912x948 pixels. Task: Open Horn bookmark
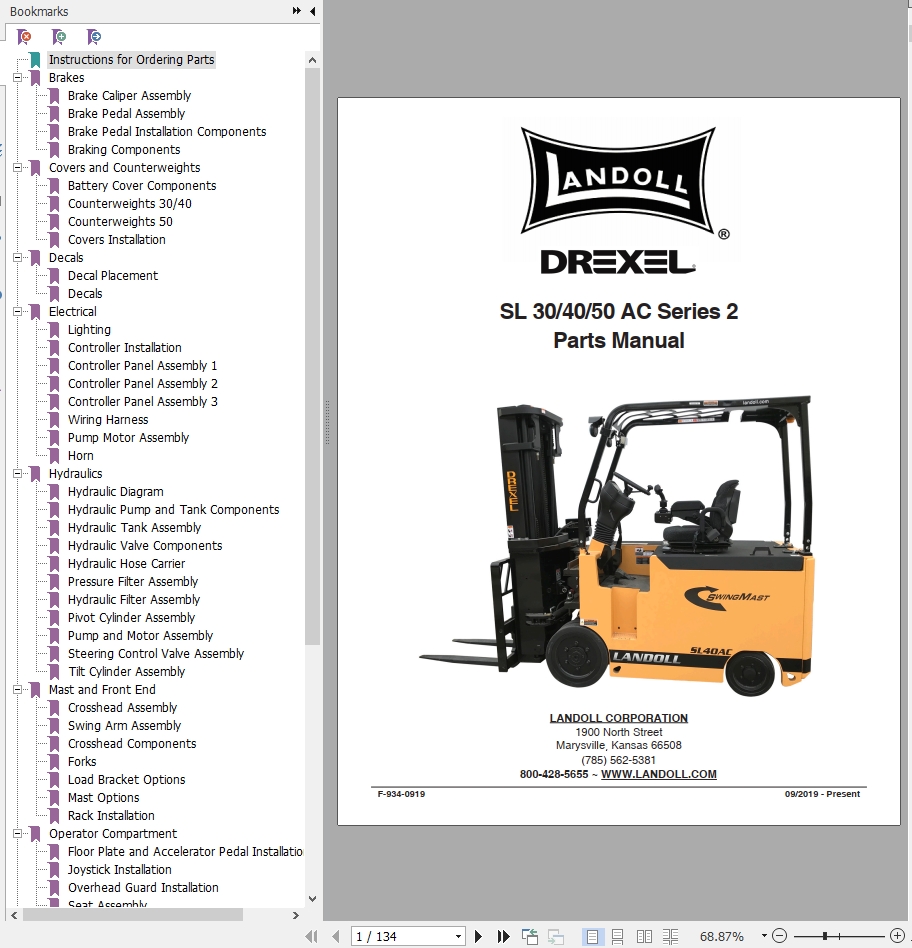coord(81,455)
